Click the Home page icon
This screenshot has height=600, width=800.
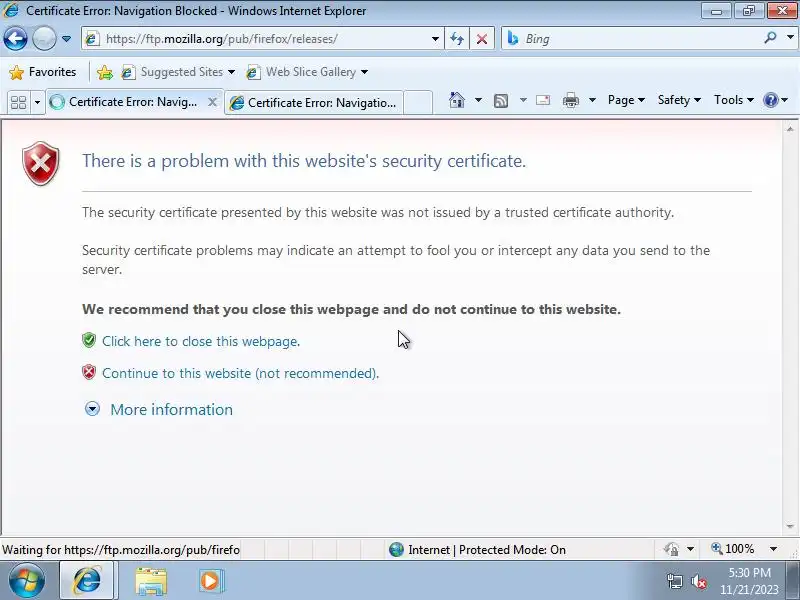point(457,100)
